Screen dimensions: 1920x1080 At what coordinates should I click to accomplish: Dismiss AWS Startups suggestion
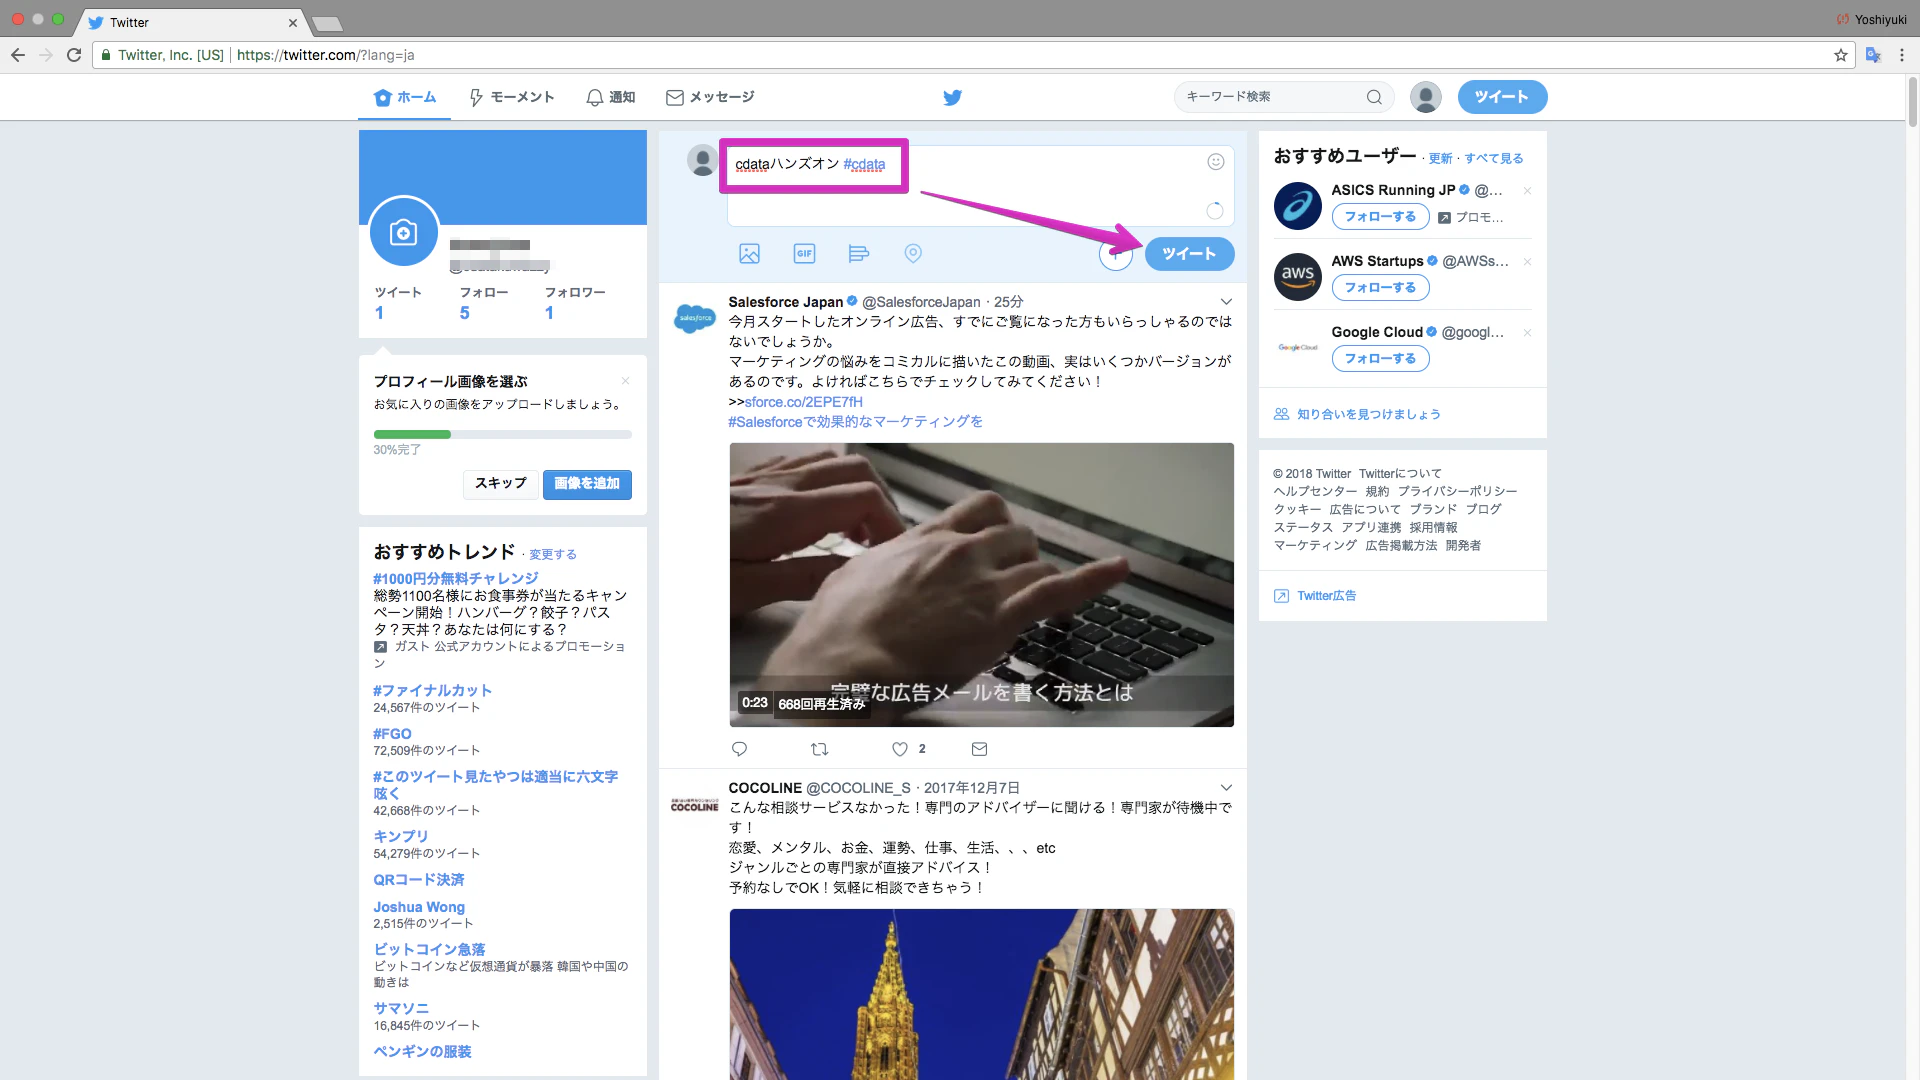(x=1527, y=262)
